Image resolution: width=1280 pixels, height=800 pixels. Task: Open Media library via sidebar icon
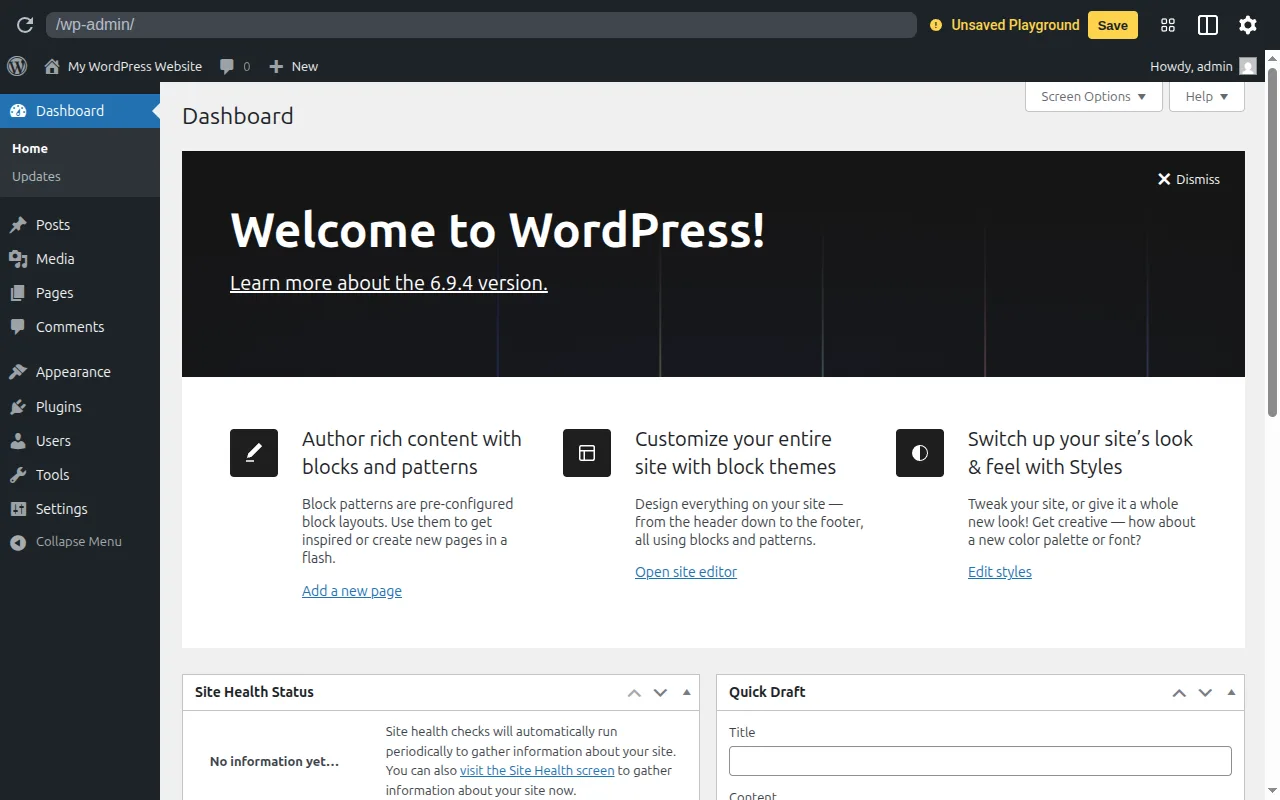point(18,258)
